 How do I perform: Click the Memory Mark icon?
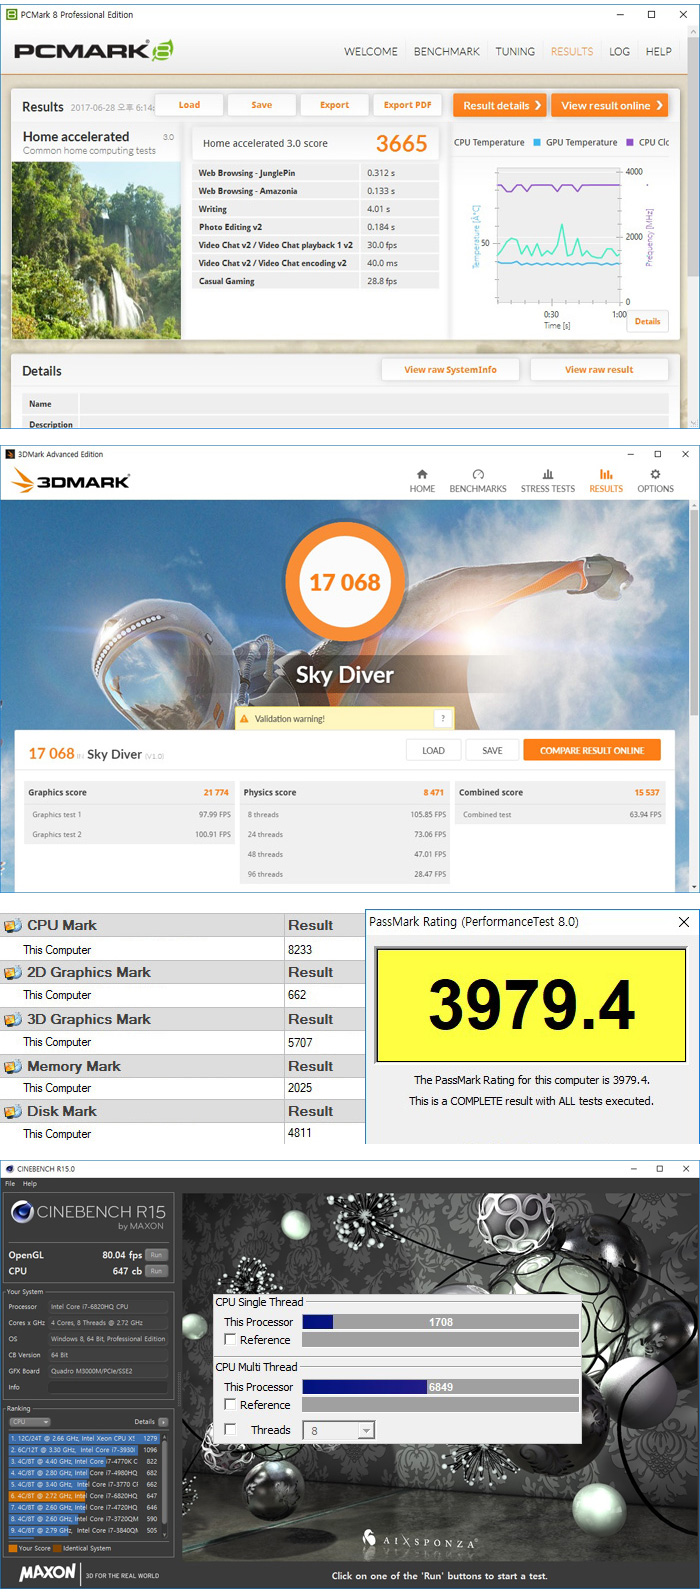click(13, 1066)
